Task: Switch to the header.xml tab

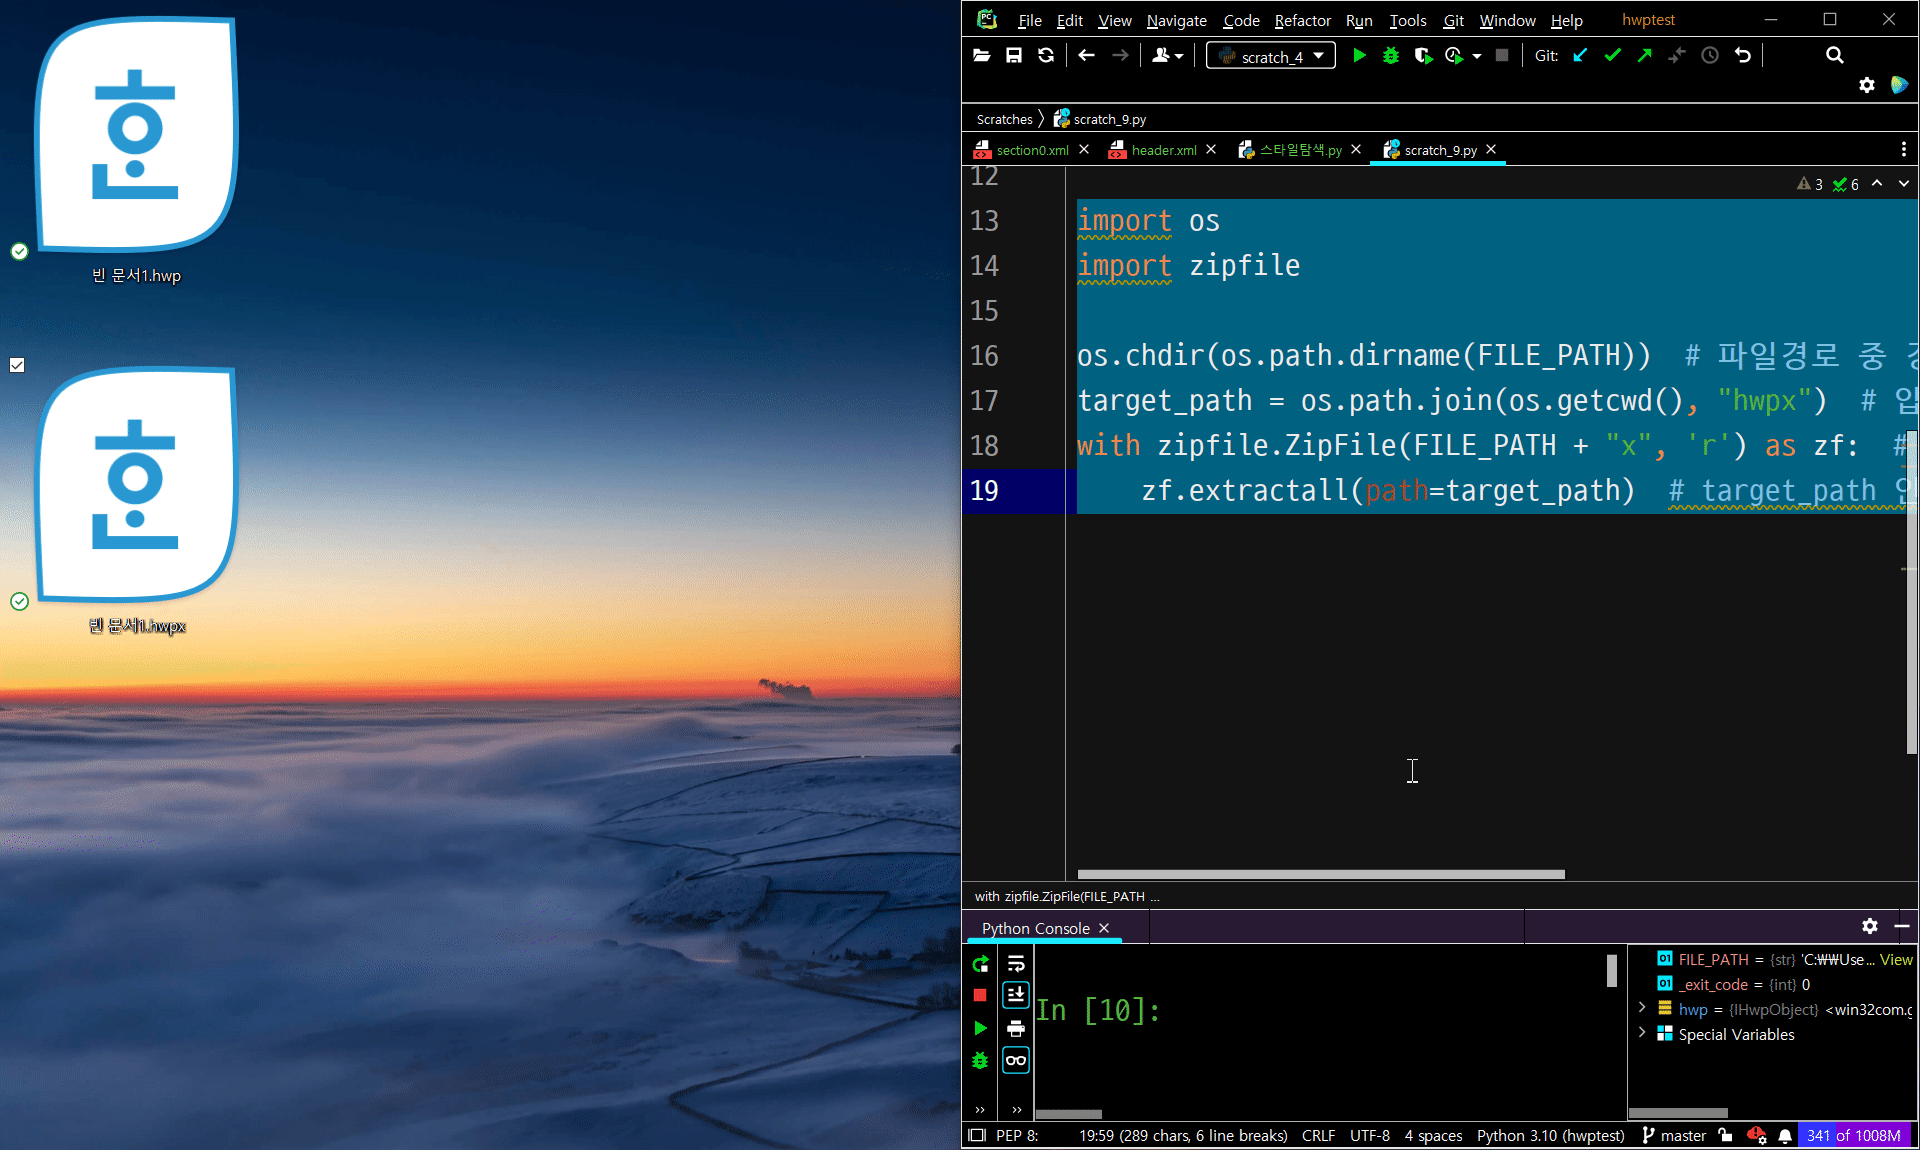Action: [x=1163, y=150]
